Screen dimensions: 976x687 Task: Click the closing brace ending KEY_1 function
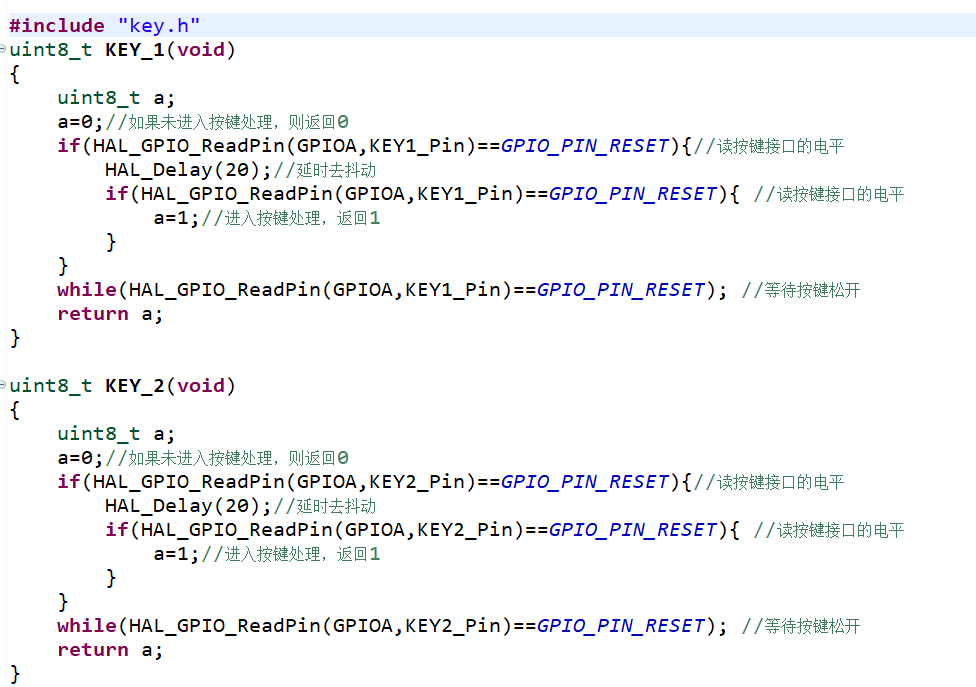click(x=15, y=338)
